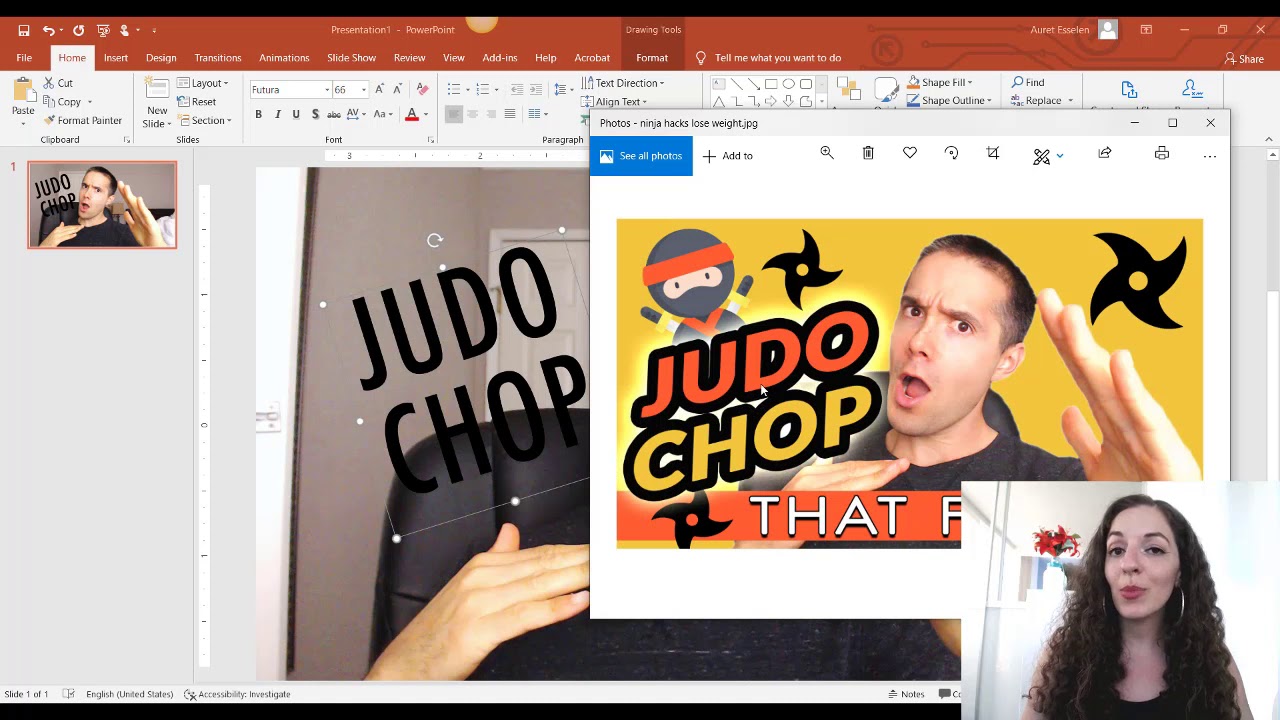The width and height of the screenshot is (1280, 720).
Task: Delete the photo with the trash icon
Action: click(868, 153)
